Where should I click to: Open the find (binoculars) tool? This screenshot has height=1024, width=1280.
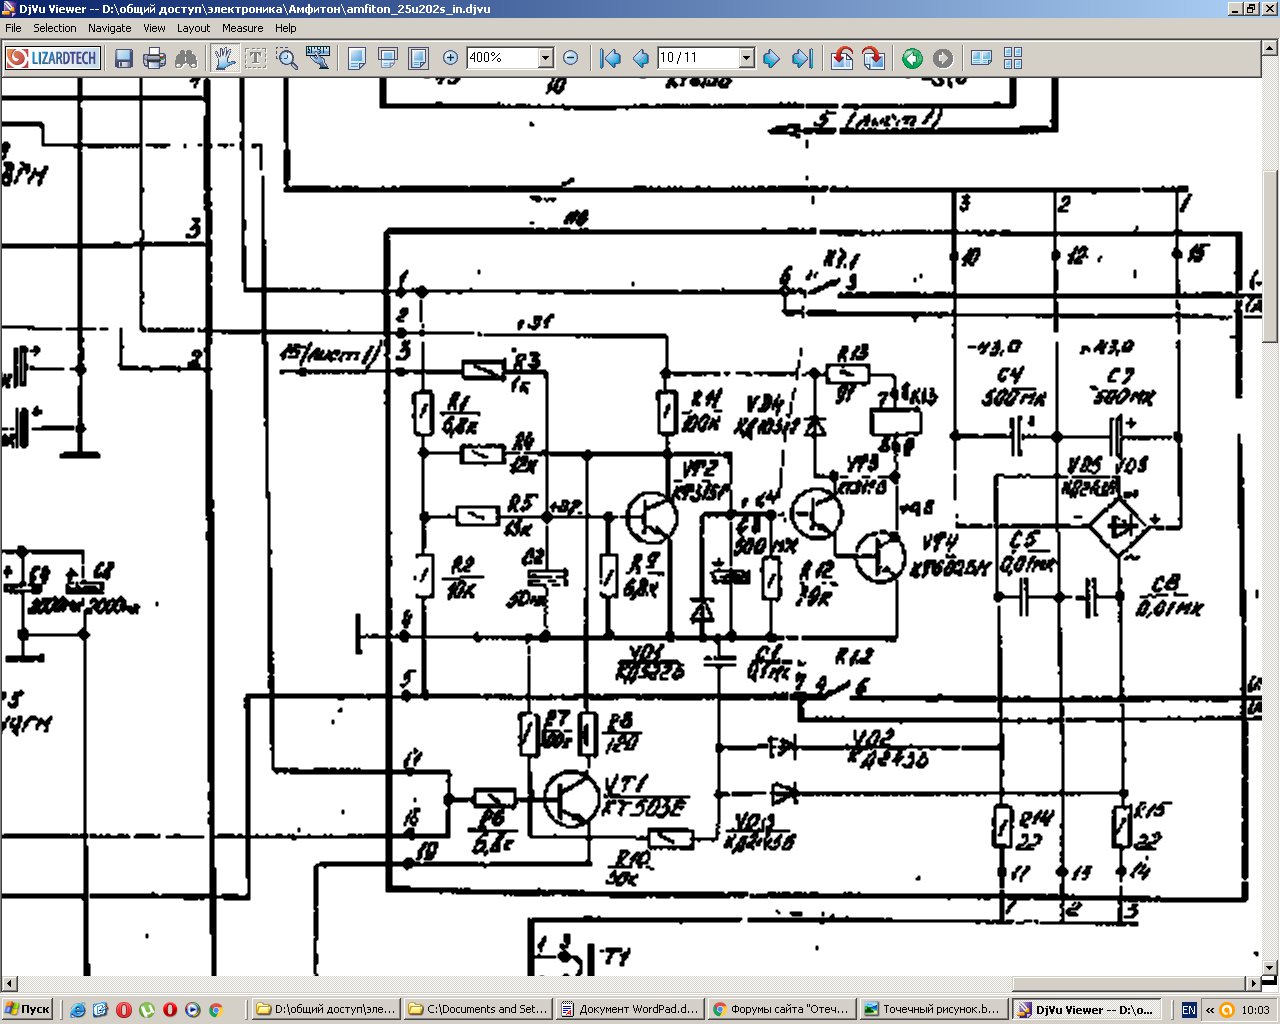186,58
